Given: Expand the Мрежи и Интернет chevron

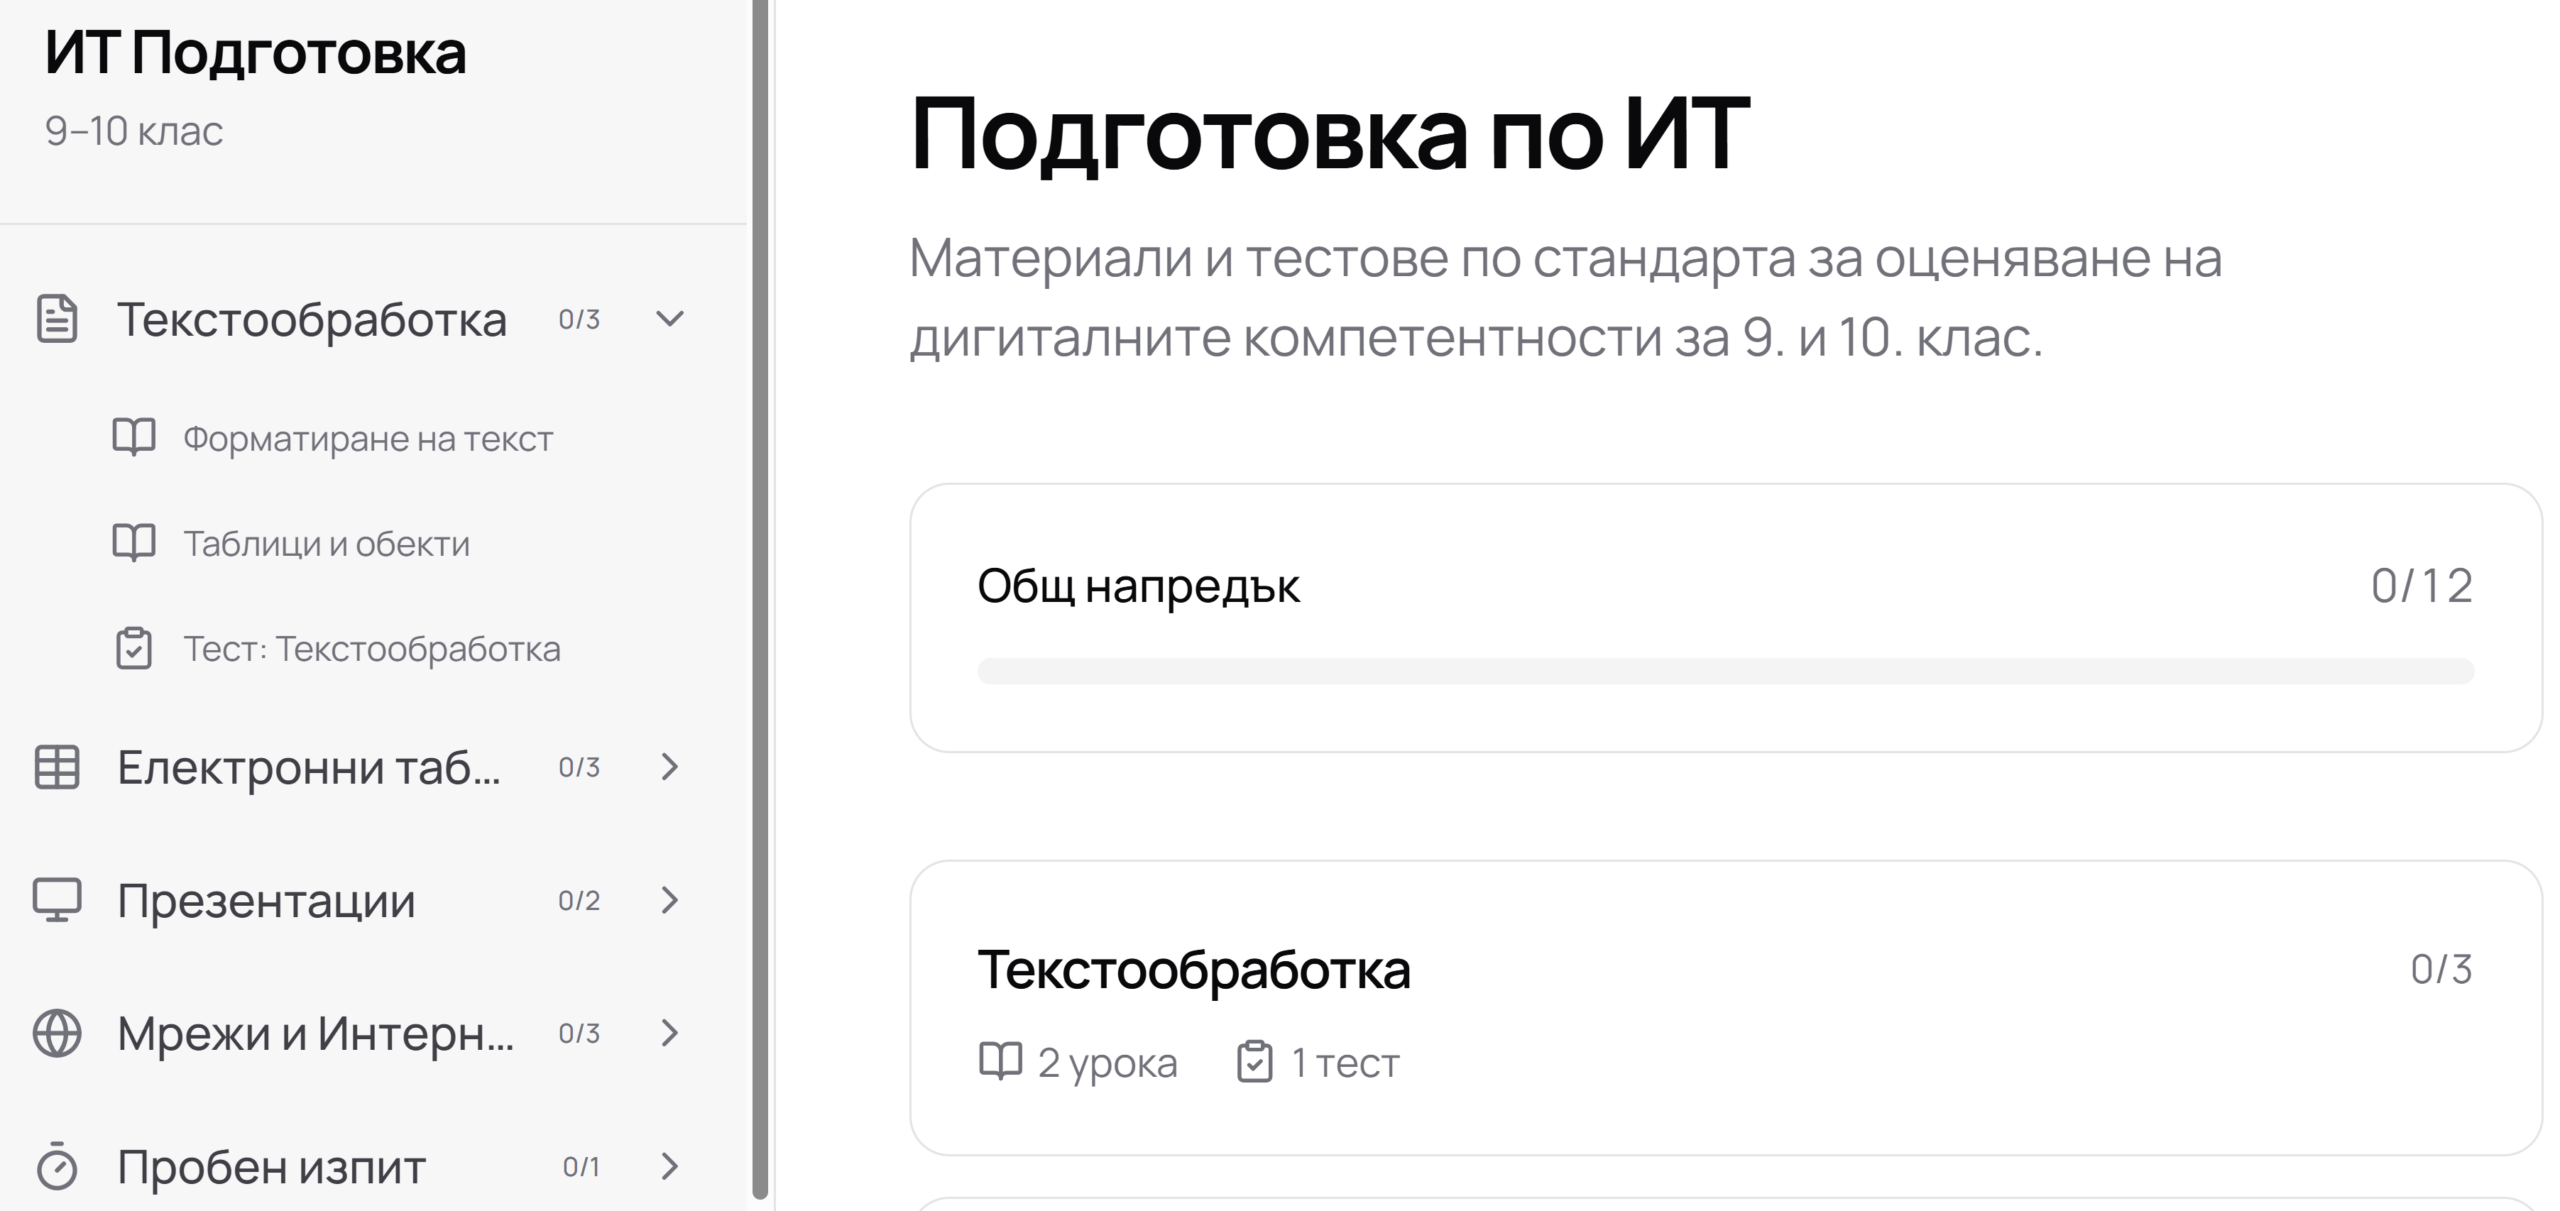Looking at the screenshot, I should [669, 1033].
